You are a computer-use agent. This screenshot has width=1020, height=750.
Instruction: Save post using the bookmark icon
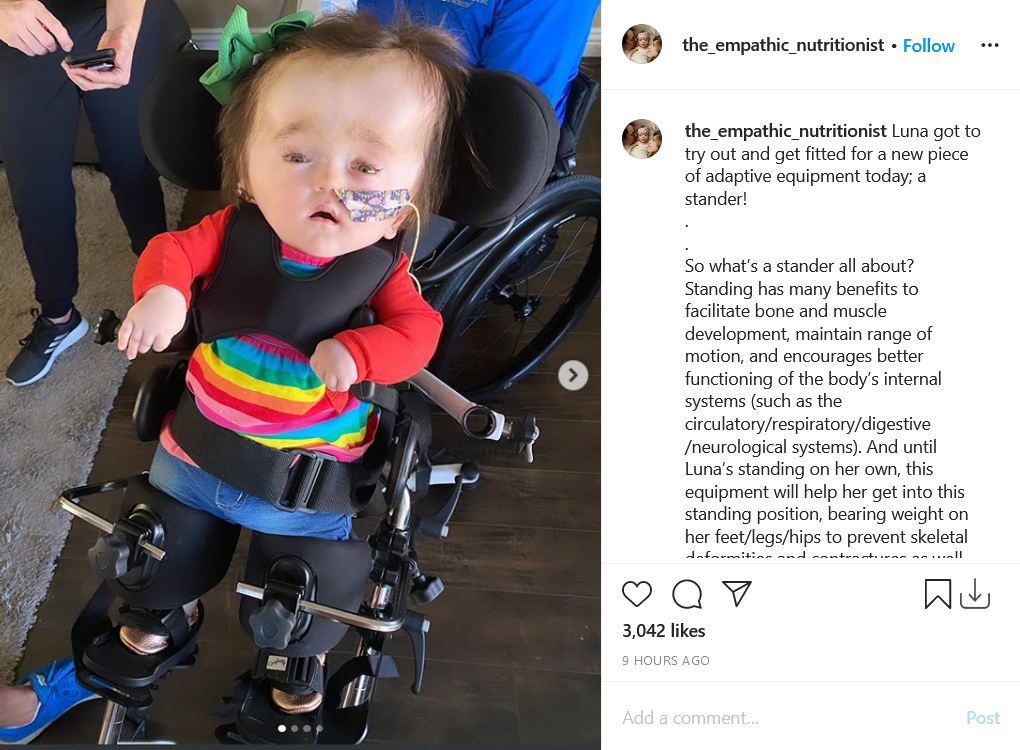tap(937, 594)
